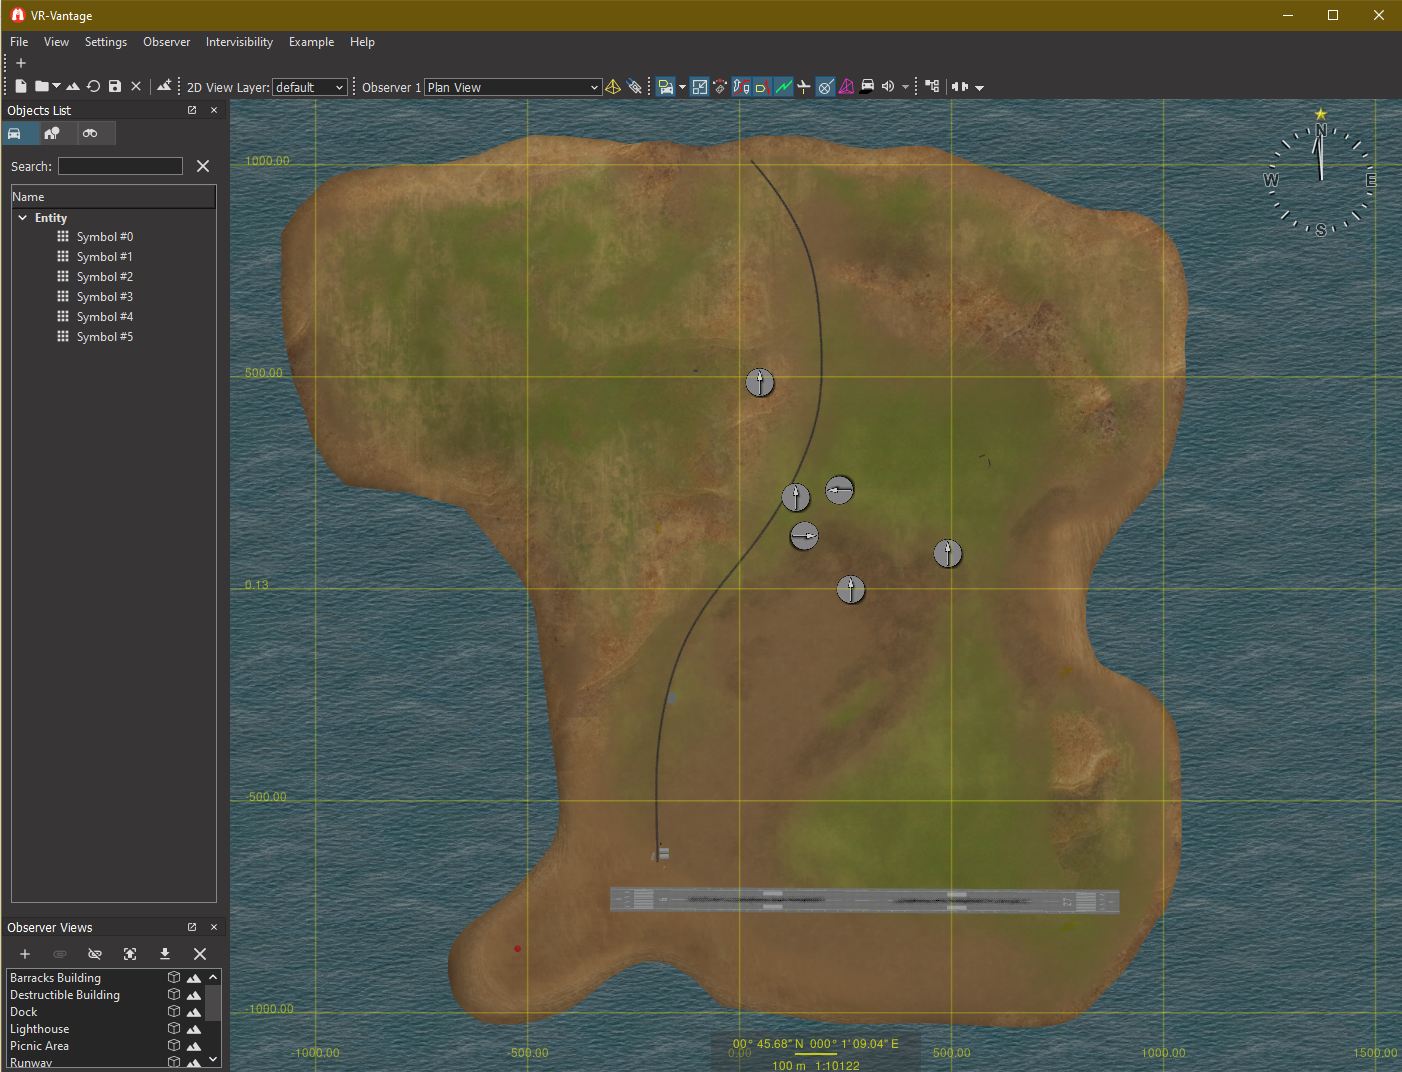This screenshot has height=1072, width=1402.
Task: Click the magenta wireframe pyramid icon
Action: coord(846,87)
